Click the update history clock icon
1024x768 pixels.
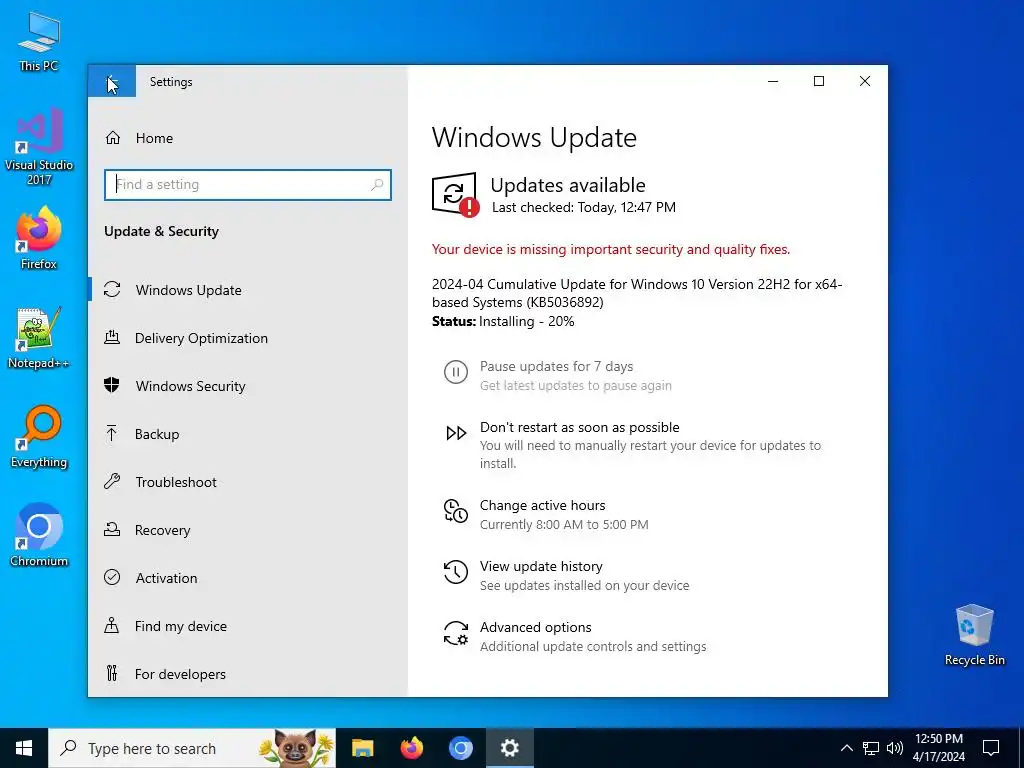(x=456, y=572)
